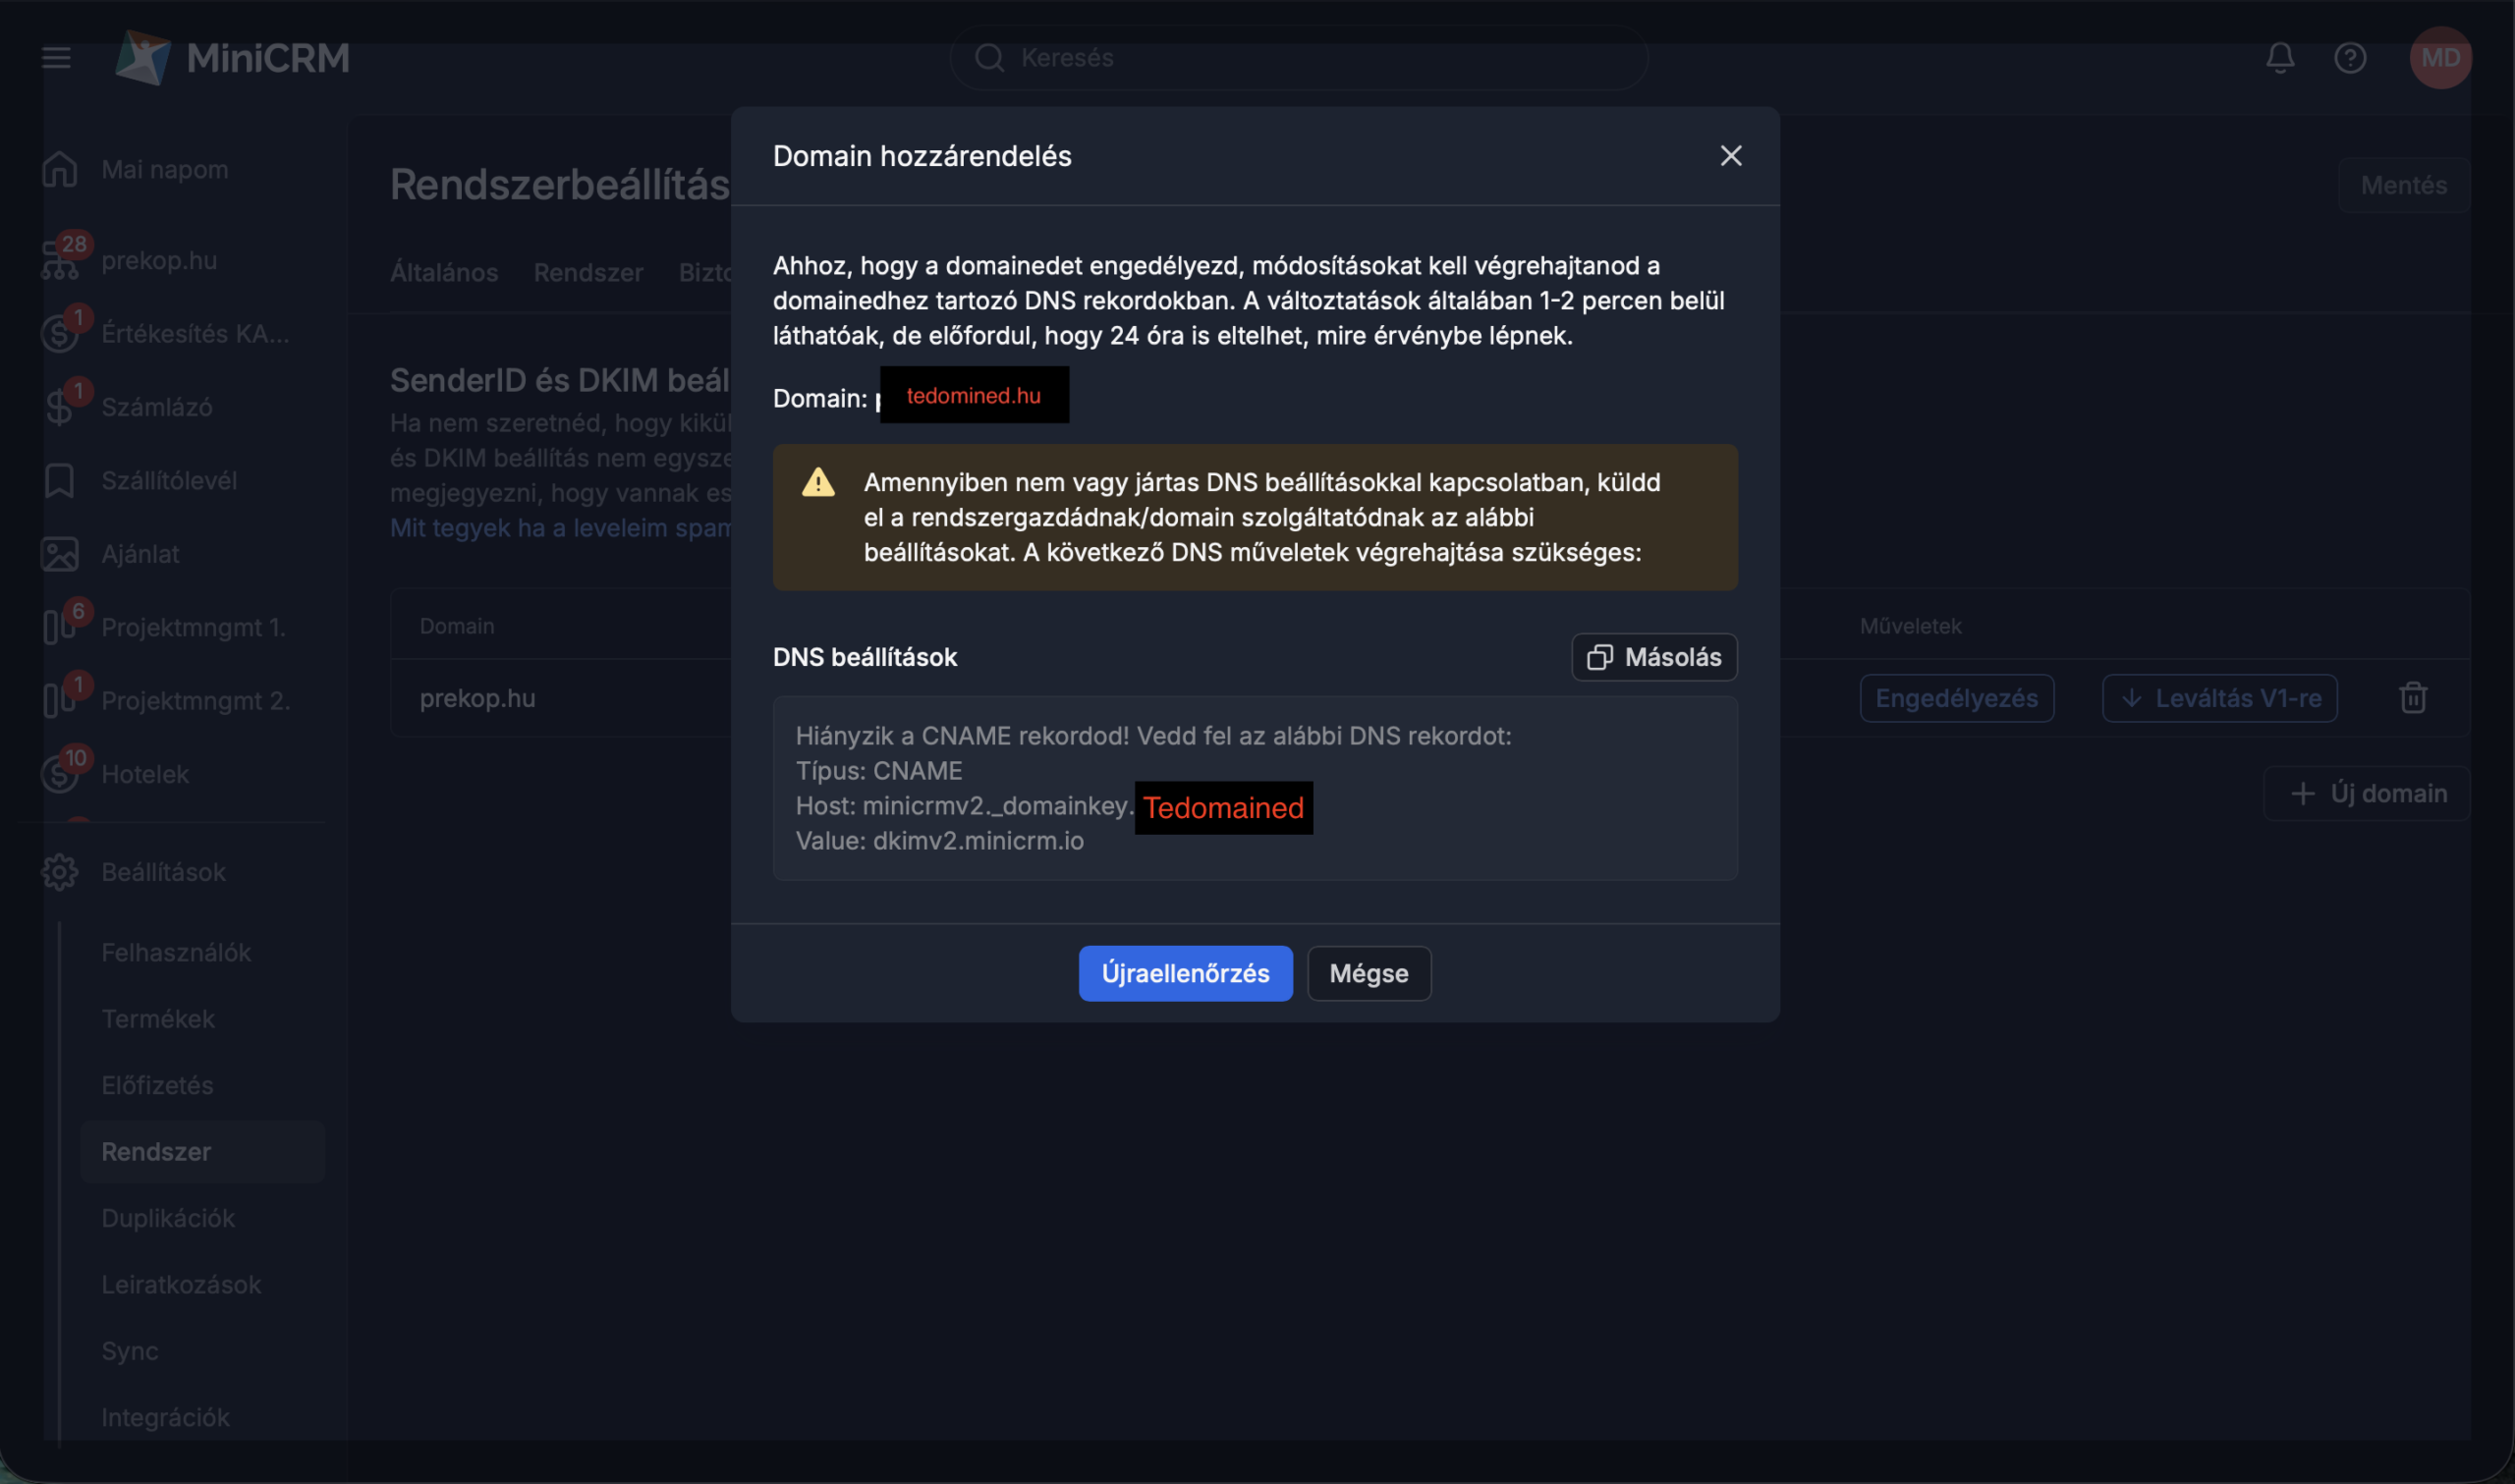Click the hamburger menu icon

[x=56, y=58]
